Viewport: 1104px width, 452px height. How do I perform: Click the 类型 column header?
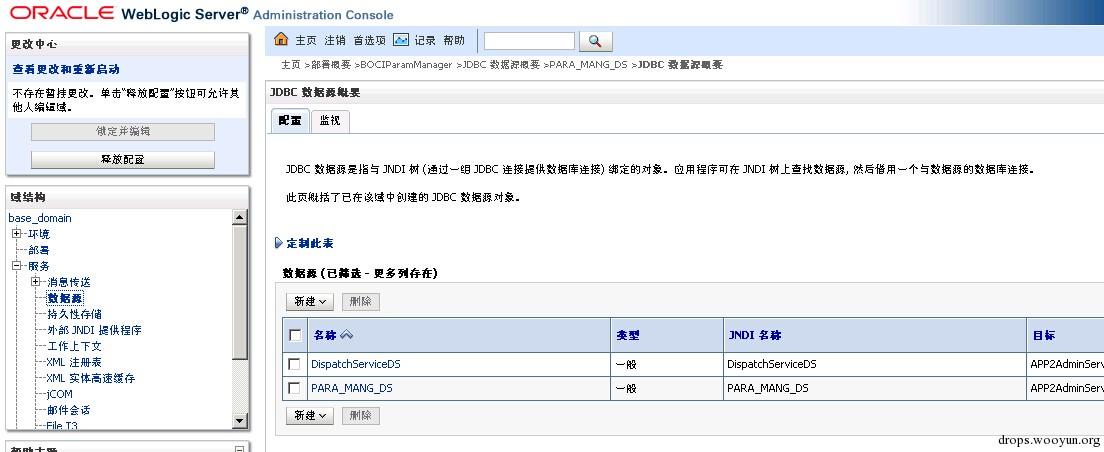click(627, 335)
